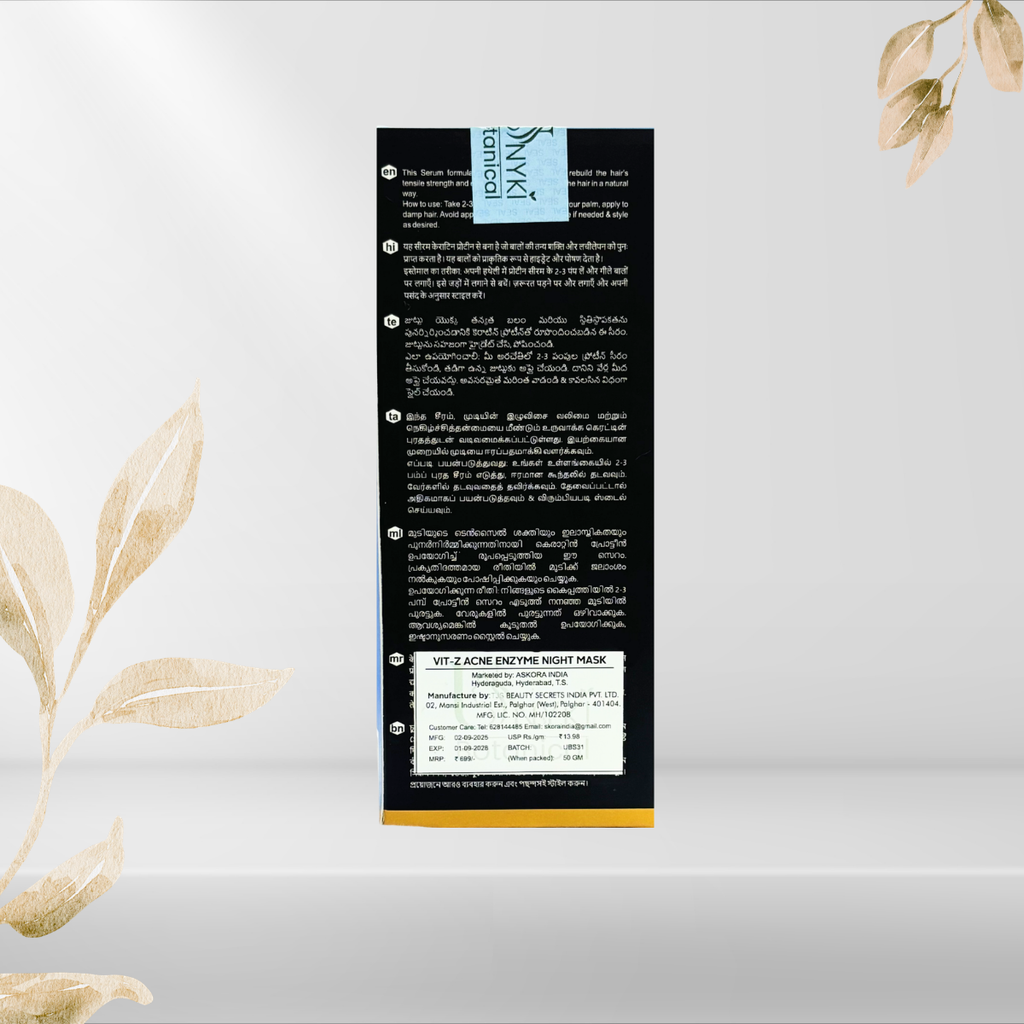Click 'Hyderaguda, Hyderabad, T.S.' address line
The width and height of the screenshot is (1024, 1024).
click(x=519, y=683)
